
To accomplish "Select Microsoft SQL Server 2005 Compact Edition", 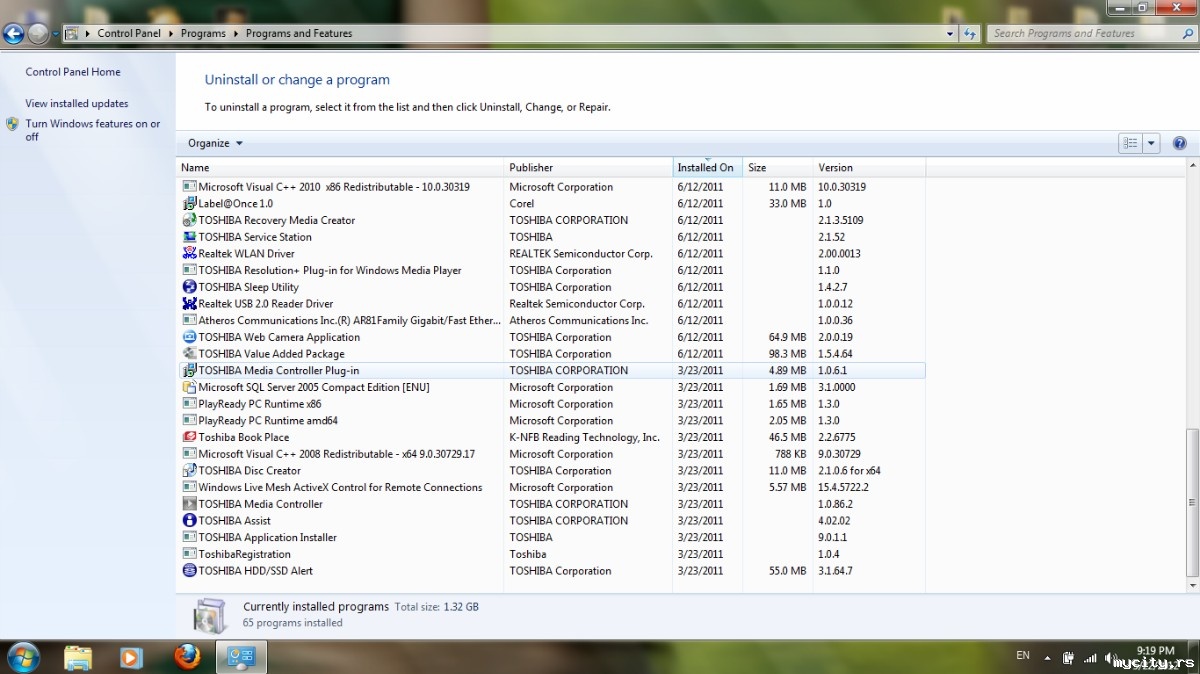I will coord(551,387).
